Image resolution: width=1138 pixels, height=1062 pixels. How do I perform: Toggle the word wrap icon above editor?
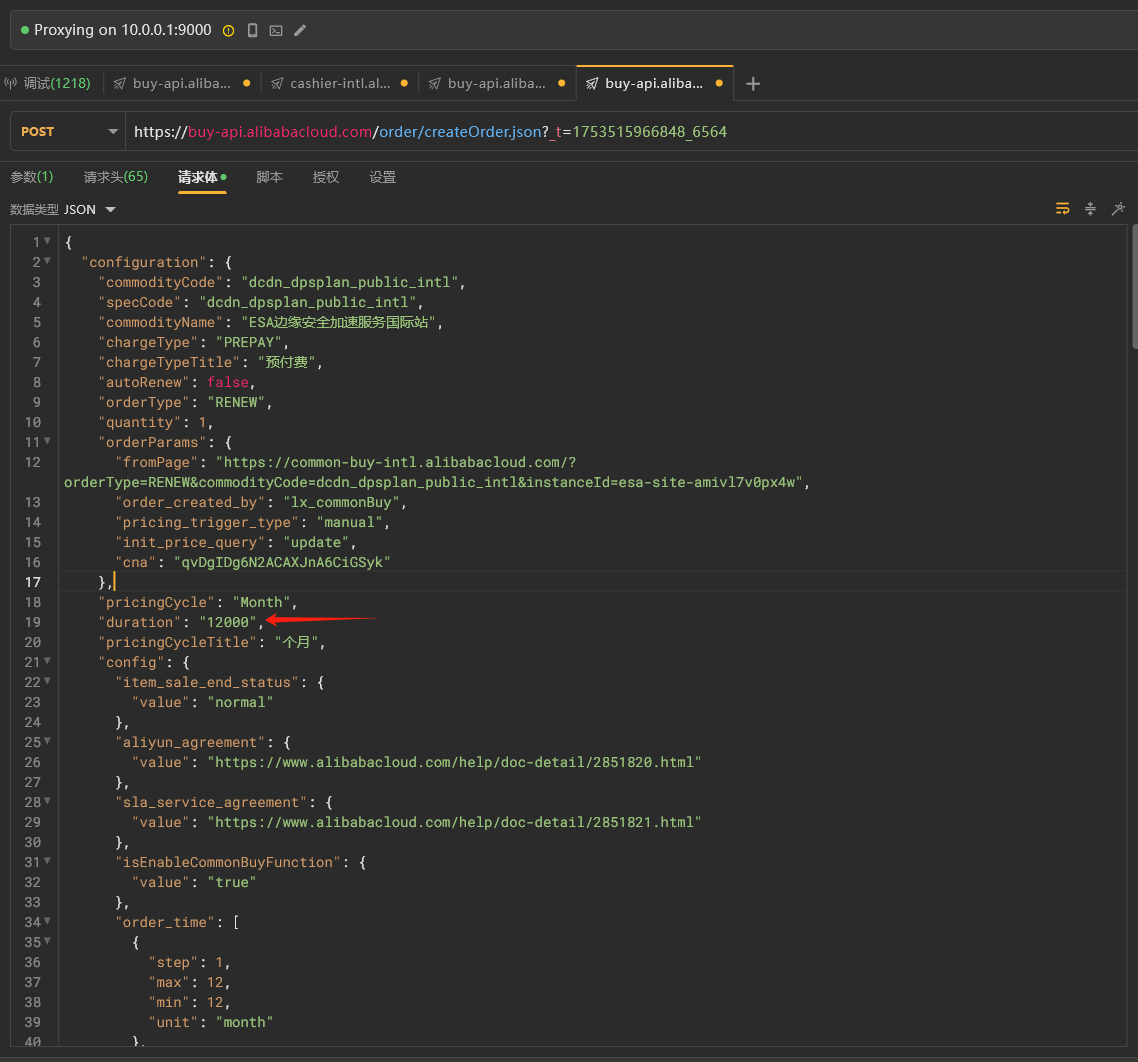(x=1063, y=209)
